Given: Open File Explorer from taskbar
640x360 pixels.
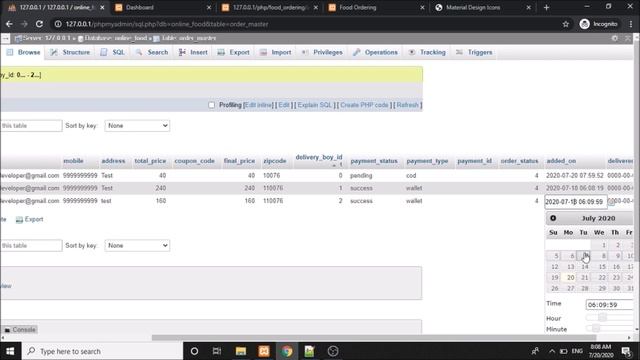Looking at the screenshot, I should (241, 351).
